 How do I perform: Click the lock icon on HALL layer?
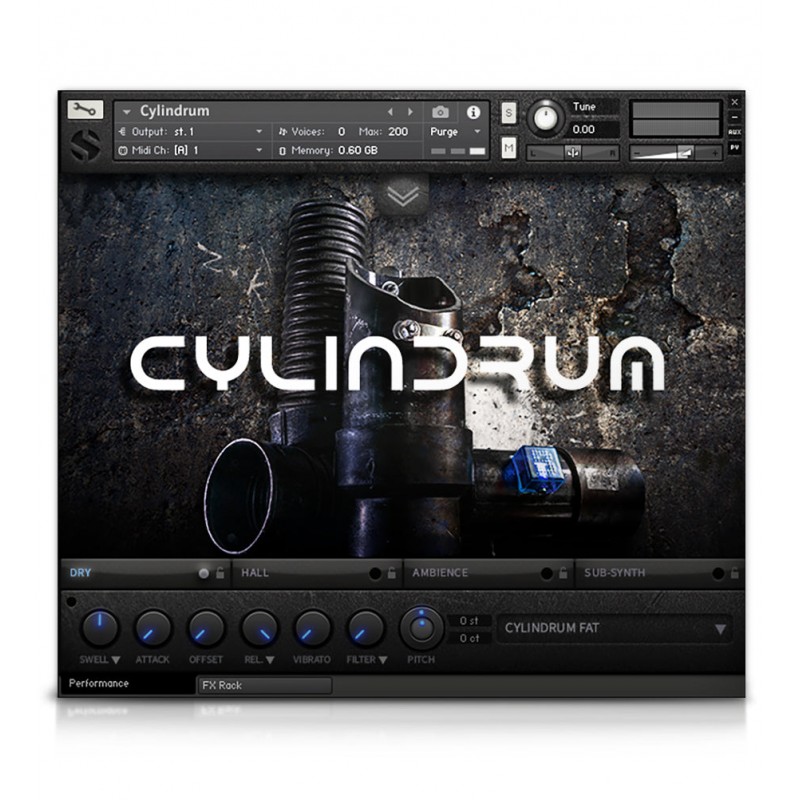[x=391, y=574]
